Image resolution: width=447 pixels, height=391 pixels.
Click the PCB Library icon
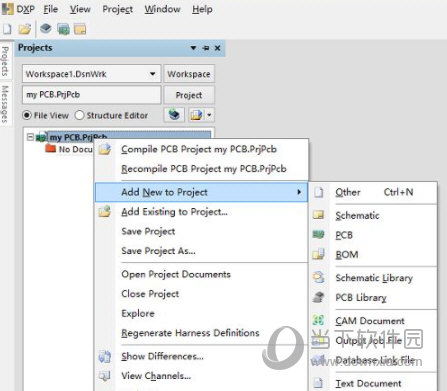[x=319, y=297]
